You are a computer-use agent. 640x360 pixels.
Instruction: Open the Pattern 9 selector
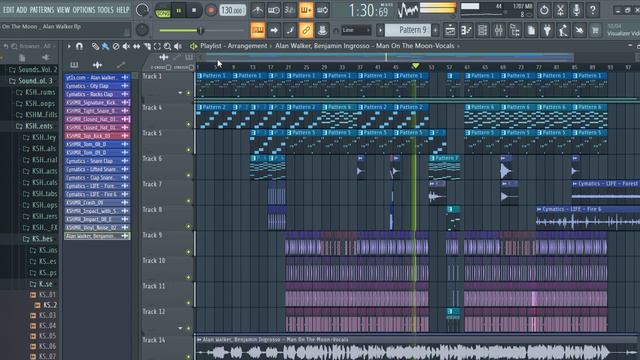coord(408,30)
